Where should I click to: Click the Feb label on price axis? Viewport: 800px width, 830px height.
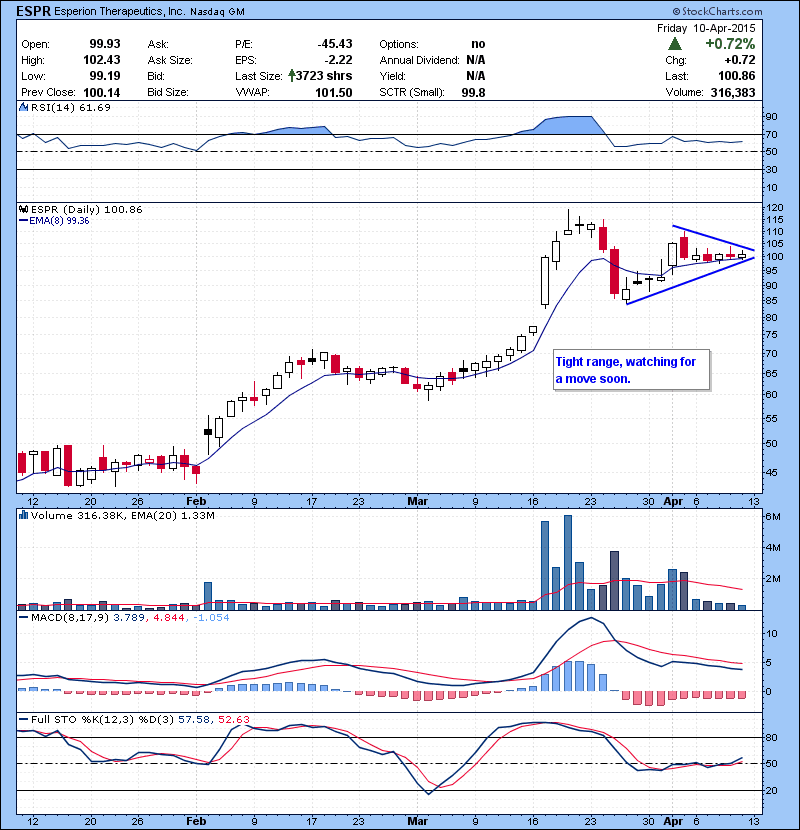tap(196, 501)
